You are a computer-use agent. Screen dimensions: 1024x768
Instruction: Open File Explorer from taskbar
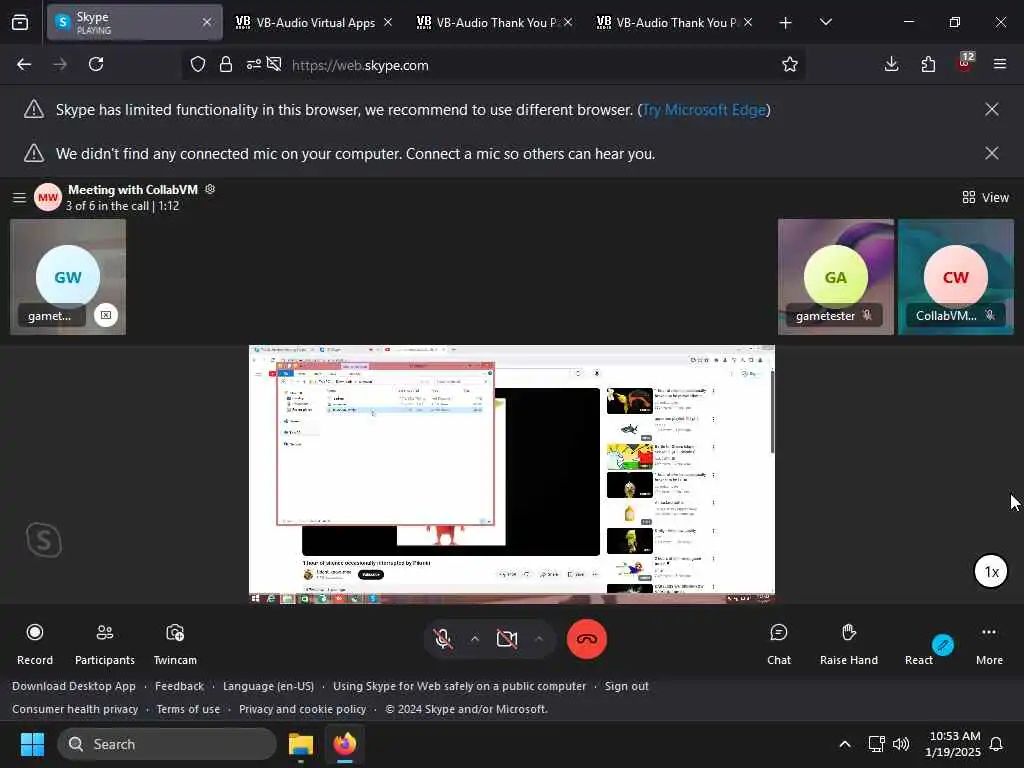301,744
